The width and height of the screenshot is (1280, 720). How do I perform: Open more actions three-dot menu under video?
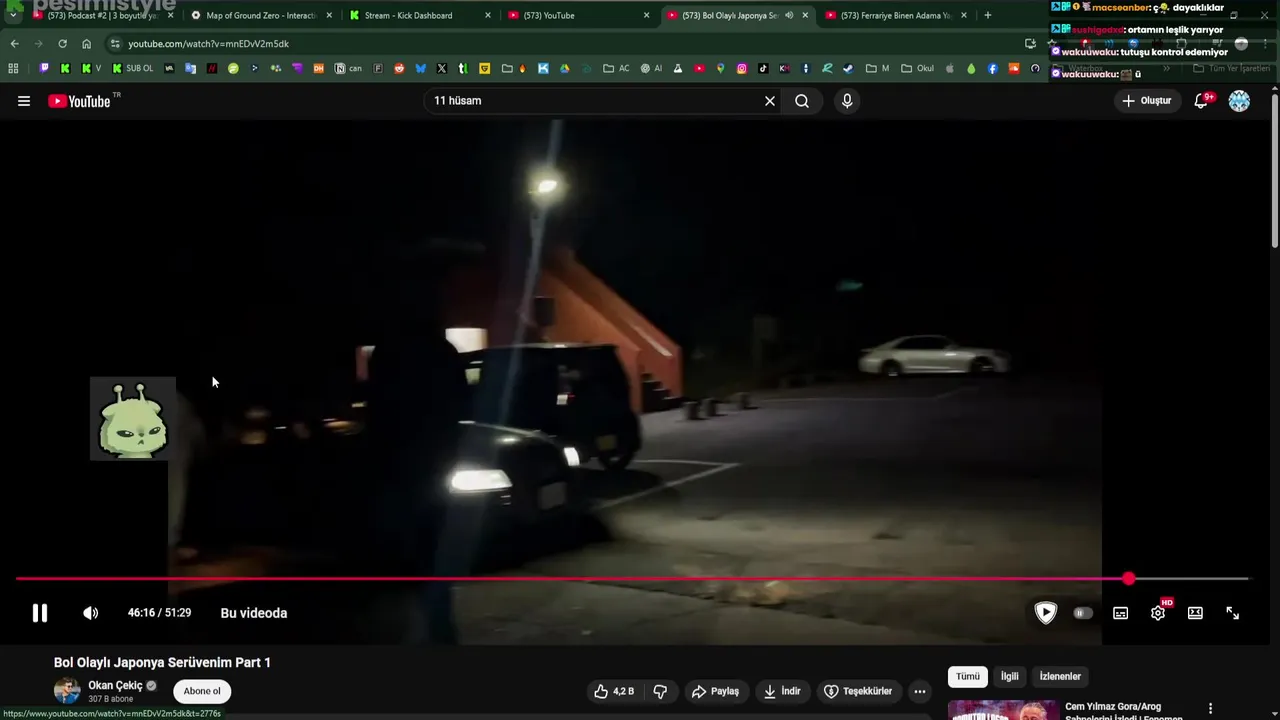click(x=920, y=691)
